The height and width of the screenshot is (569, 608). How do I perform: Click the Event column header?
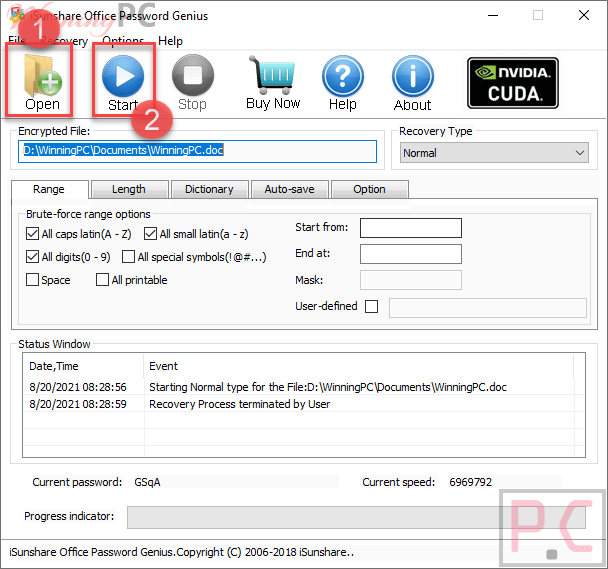[359, 366]
